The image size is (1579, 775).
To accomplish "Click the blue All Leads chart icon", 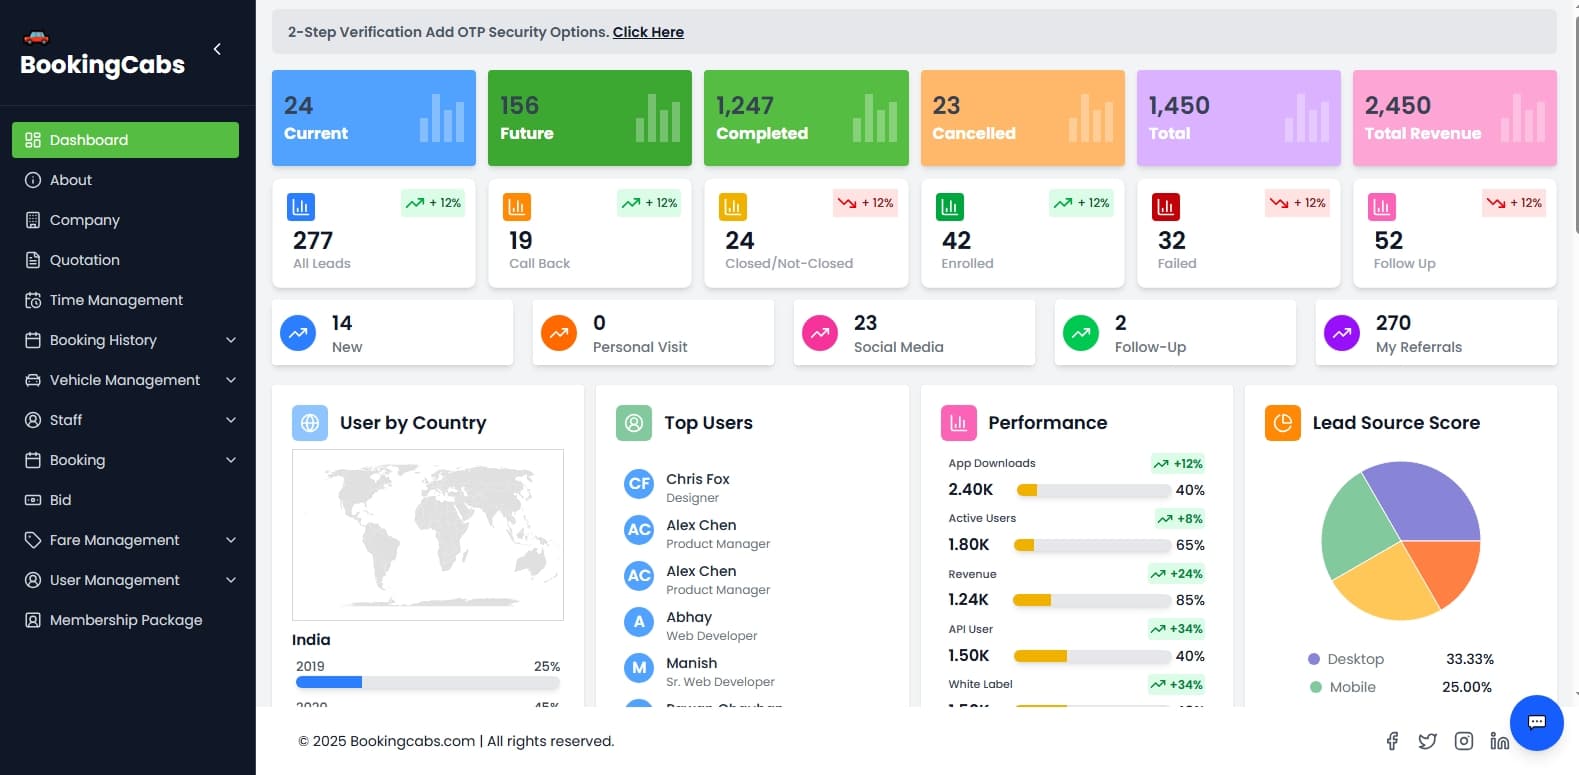I will 301,207.
